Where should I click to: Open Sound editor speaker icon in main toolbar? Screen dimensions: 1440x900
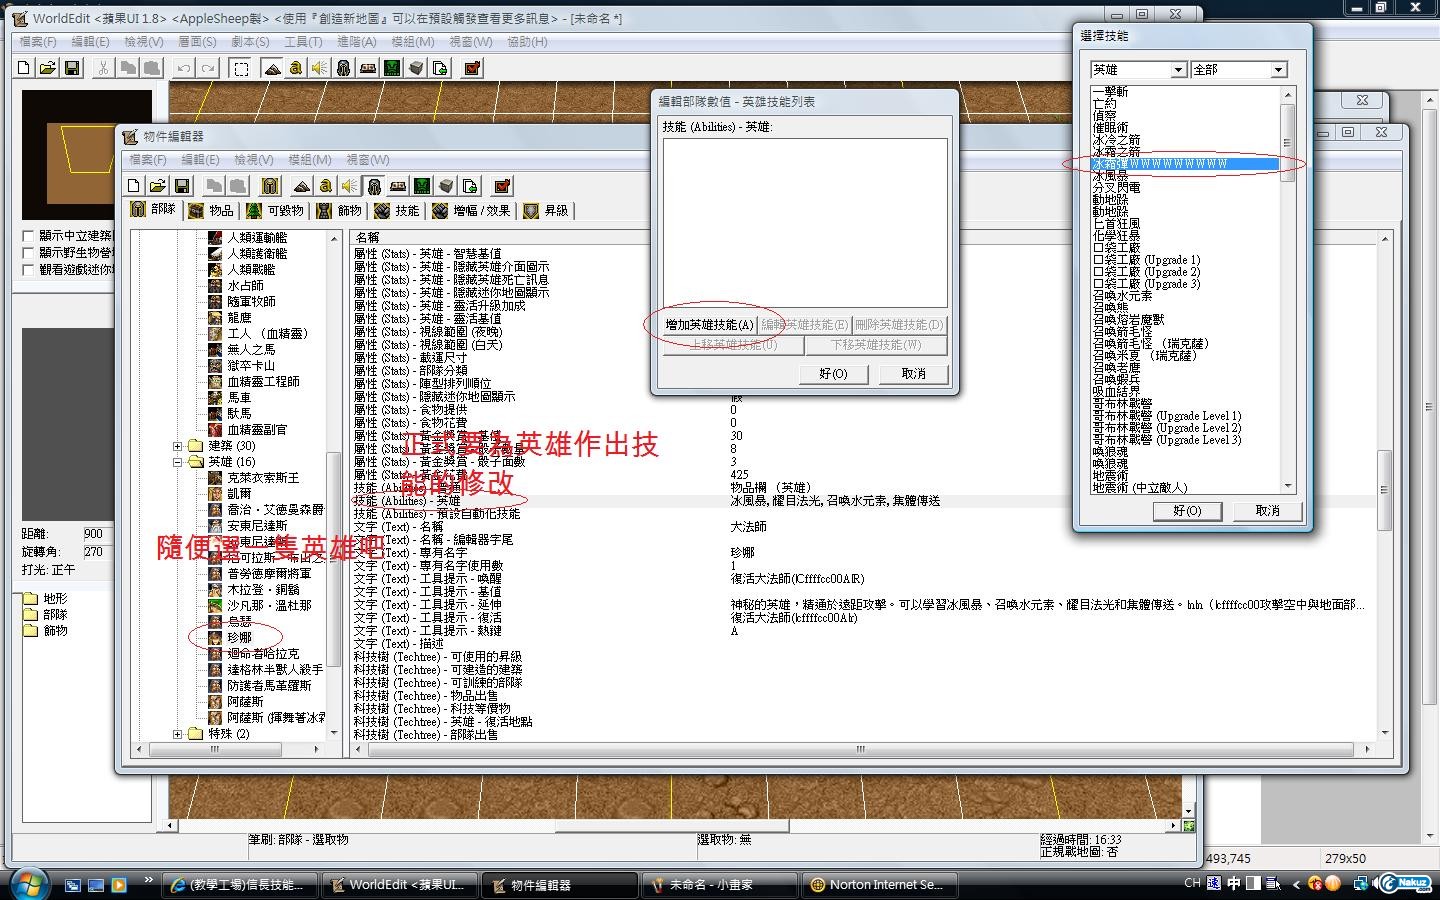tap(319, 68)
